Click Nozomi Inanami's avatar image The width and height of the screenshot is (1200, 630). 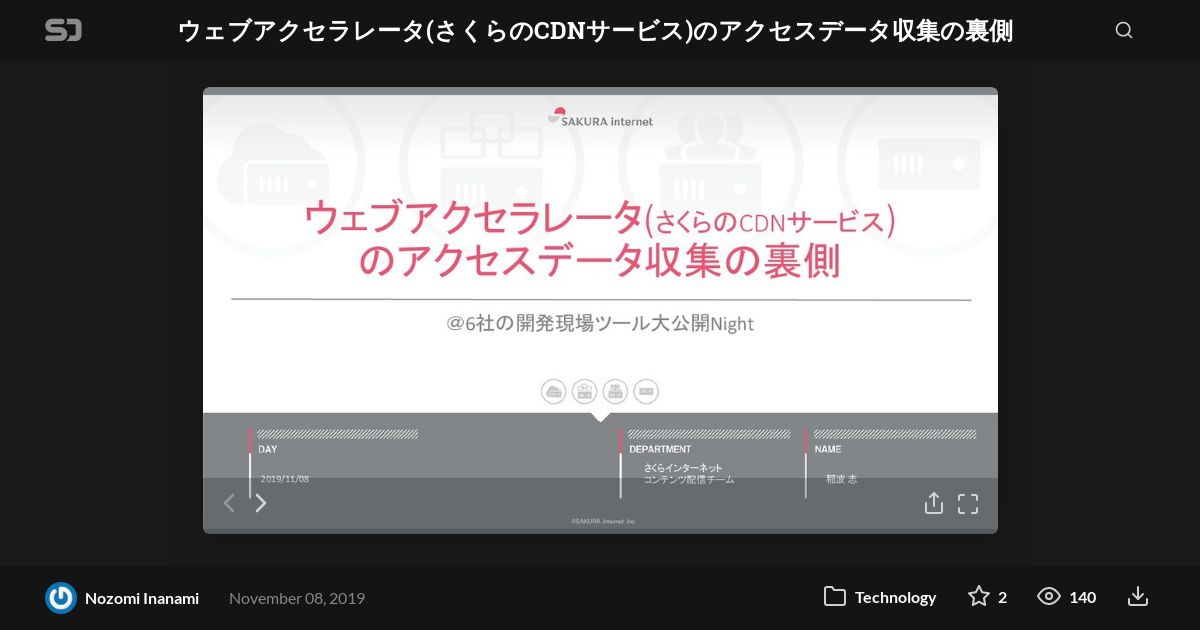61,598
